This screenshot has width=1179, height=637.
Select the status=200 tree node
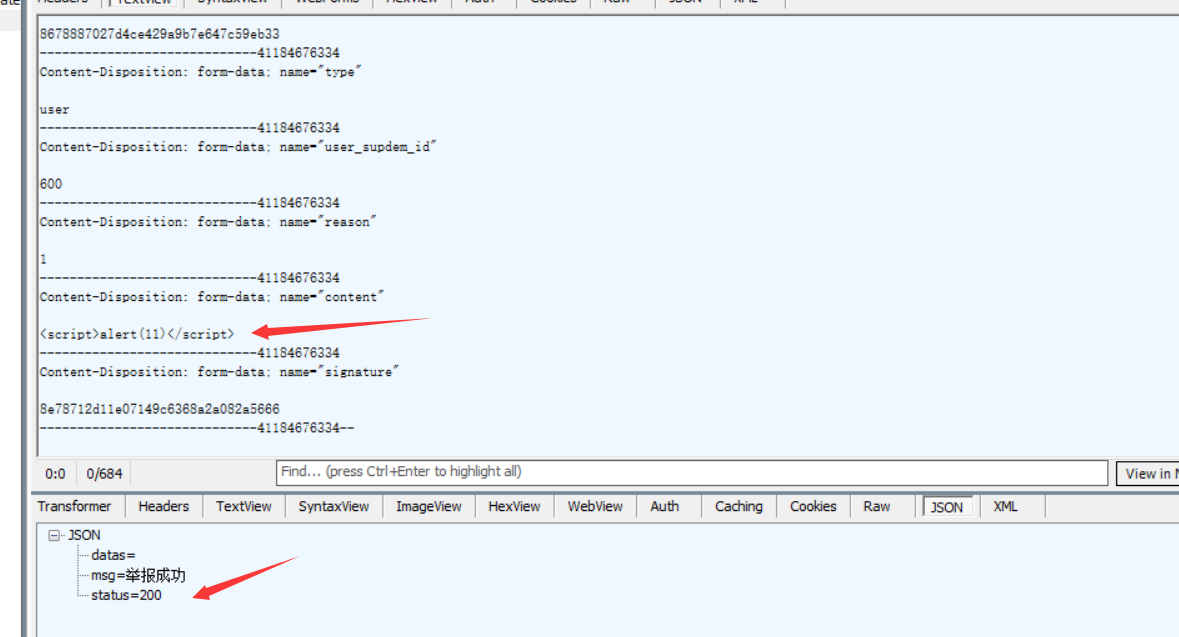pos(126,595)
